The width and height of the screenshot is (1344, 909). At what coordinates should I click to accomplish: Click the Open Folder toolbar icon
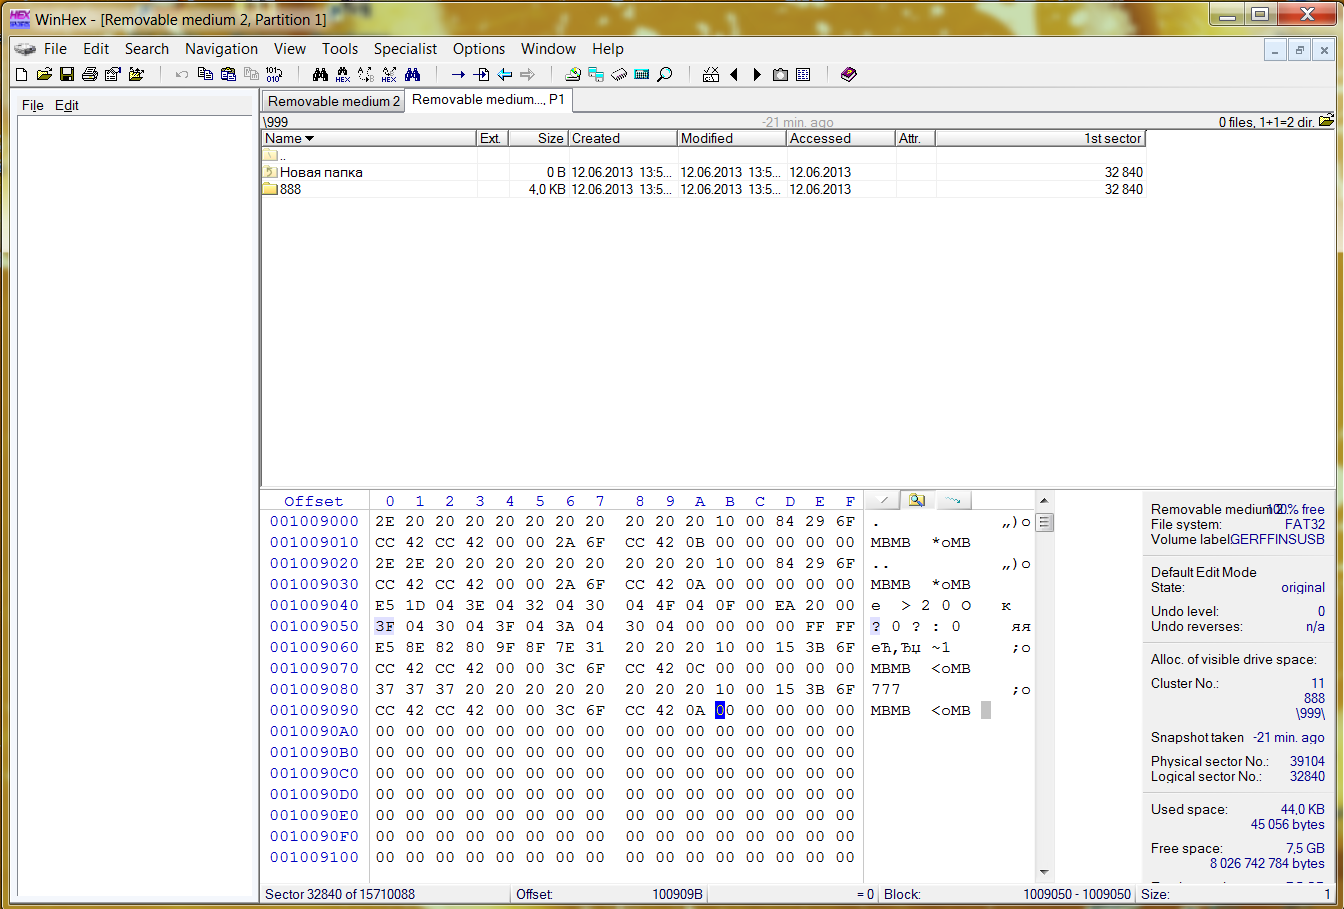coord(137,74)
